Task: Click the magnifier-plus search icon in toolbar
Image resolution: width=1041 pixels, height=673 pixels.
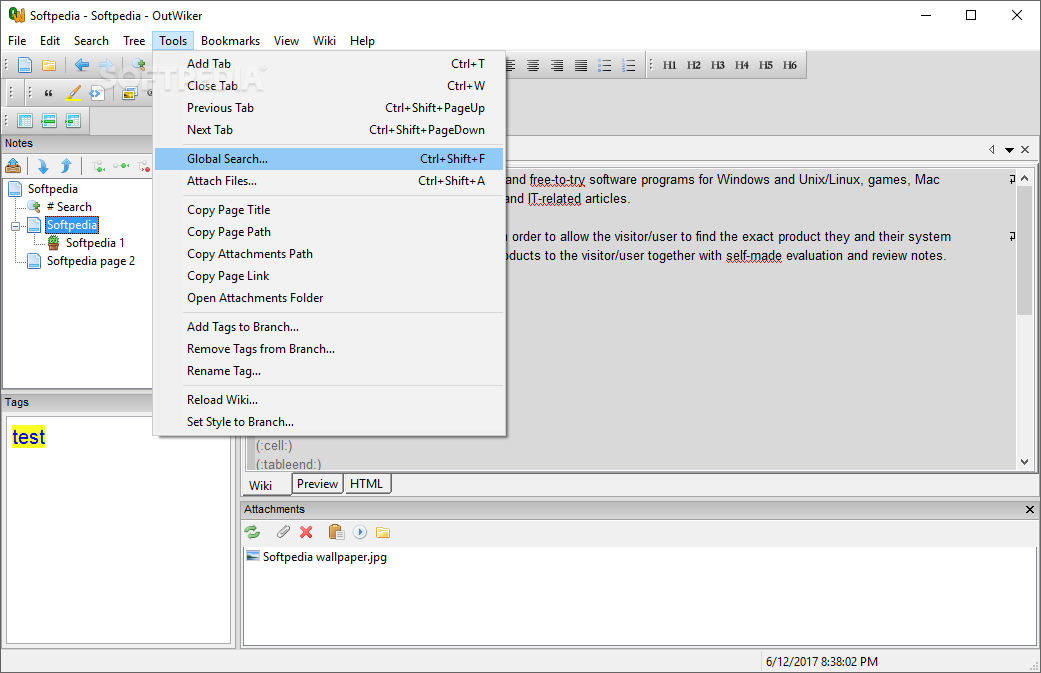Action: (x=138, y=65)
